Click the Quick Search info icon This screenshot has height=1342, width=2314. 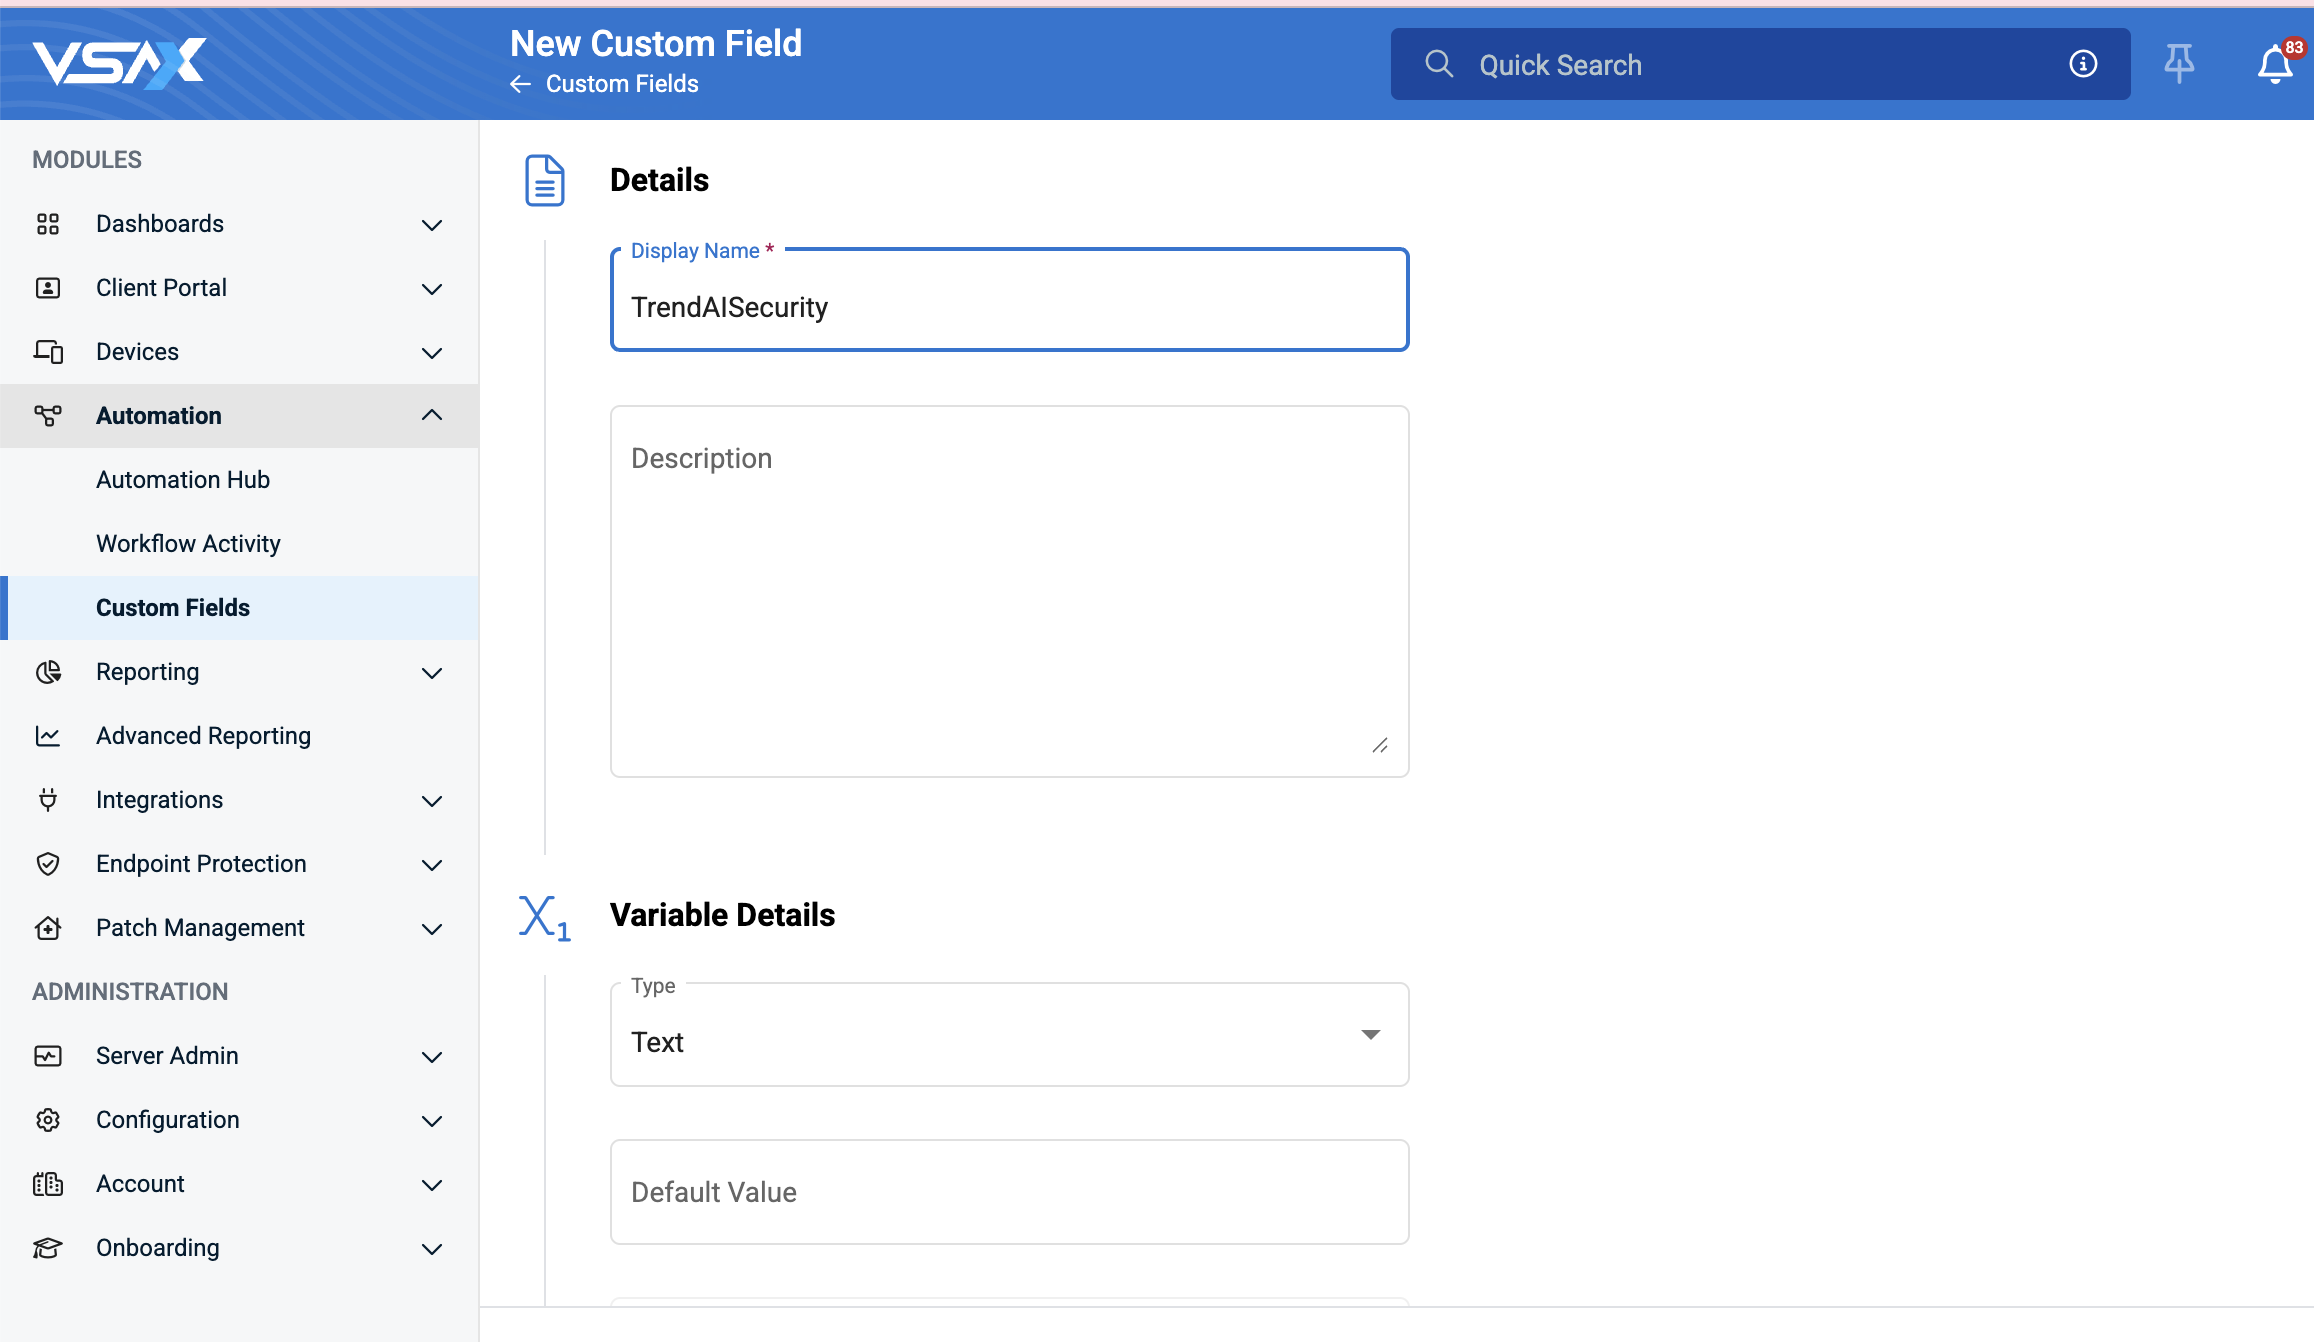tap(2083, 64)
